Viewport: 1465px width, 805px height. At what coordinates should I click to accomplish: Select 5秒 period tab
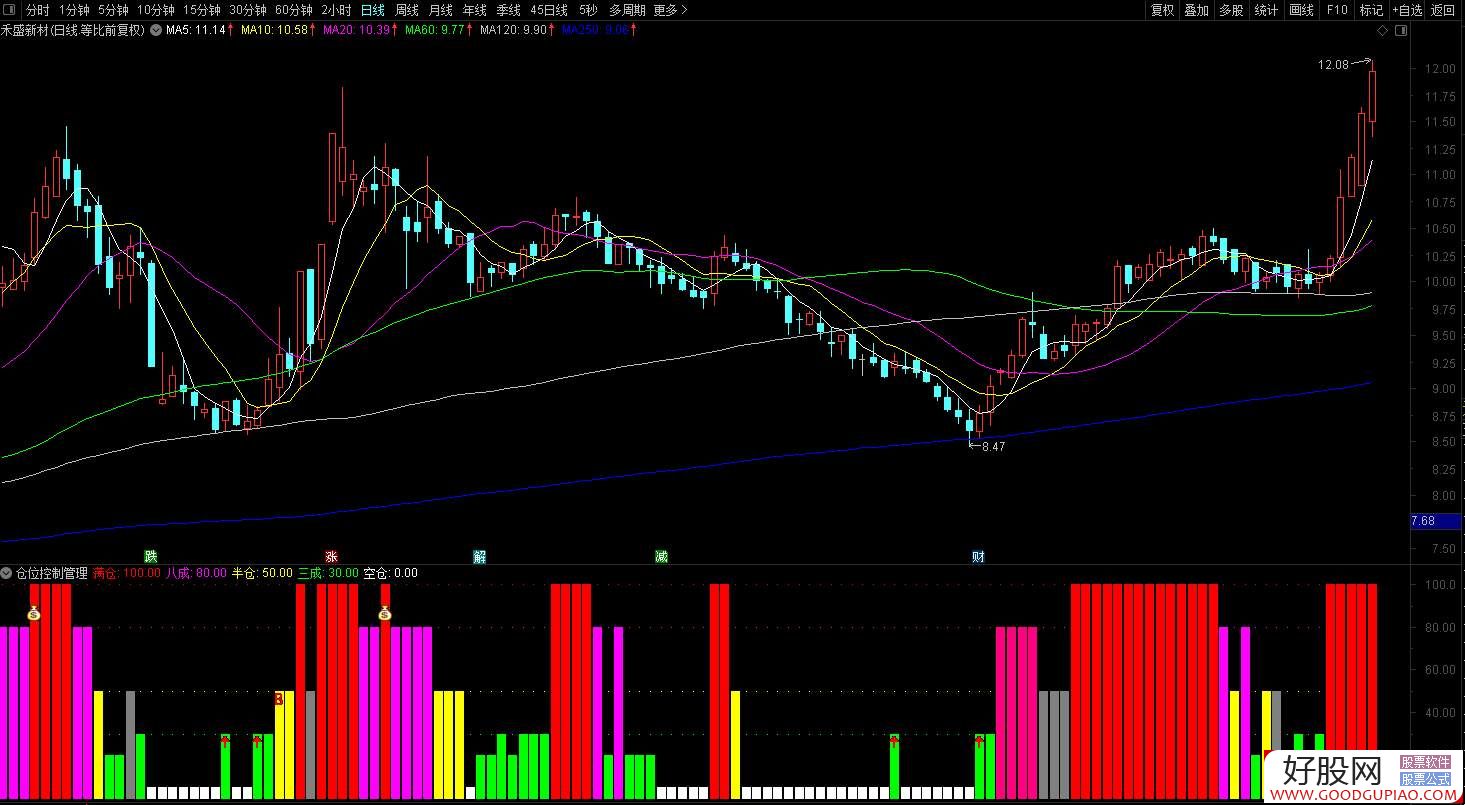[x=588, y=10]
